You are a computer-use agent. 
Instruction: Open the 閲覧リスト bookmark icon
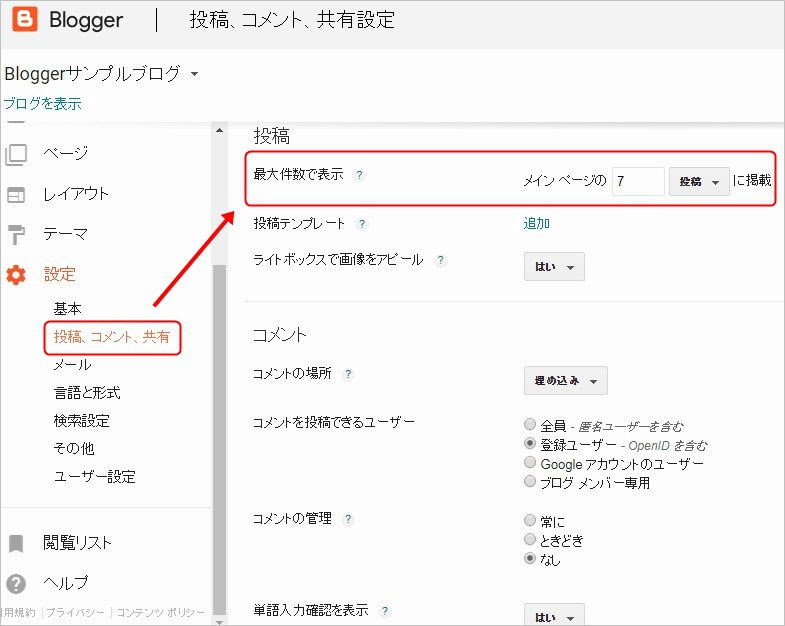(x=16, y=543)
